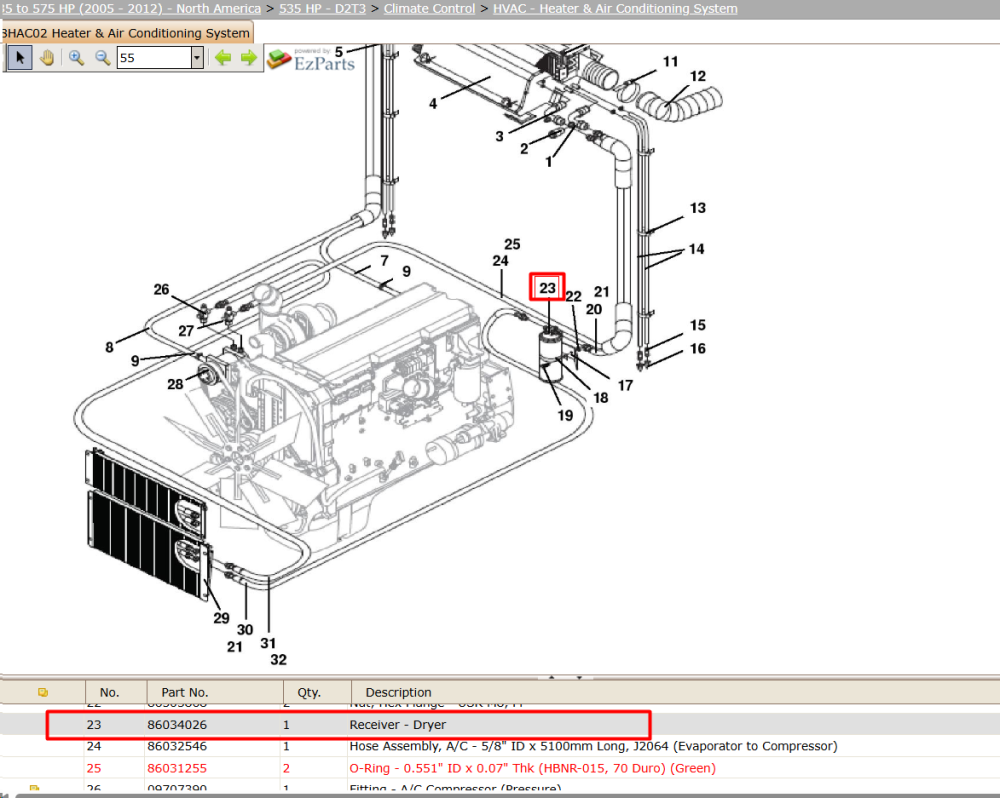Click callout 30 on the diagram

[x=245, y=630]
